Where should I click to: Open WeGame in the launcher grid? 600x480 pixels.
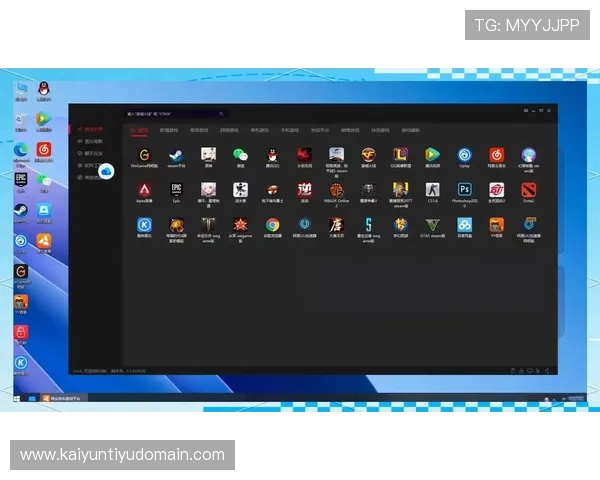click(144, 158)
